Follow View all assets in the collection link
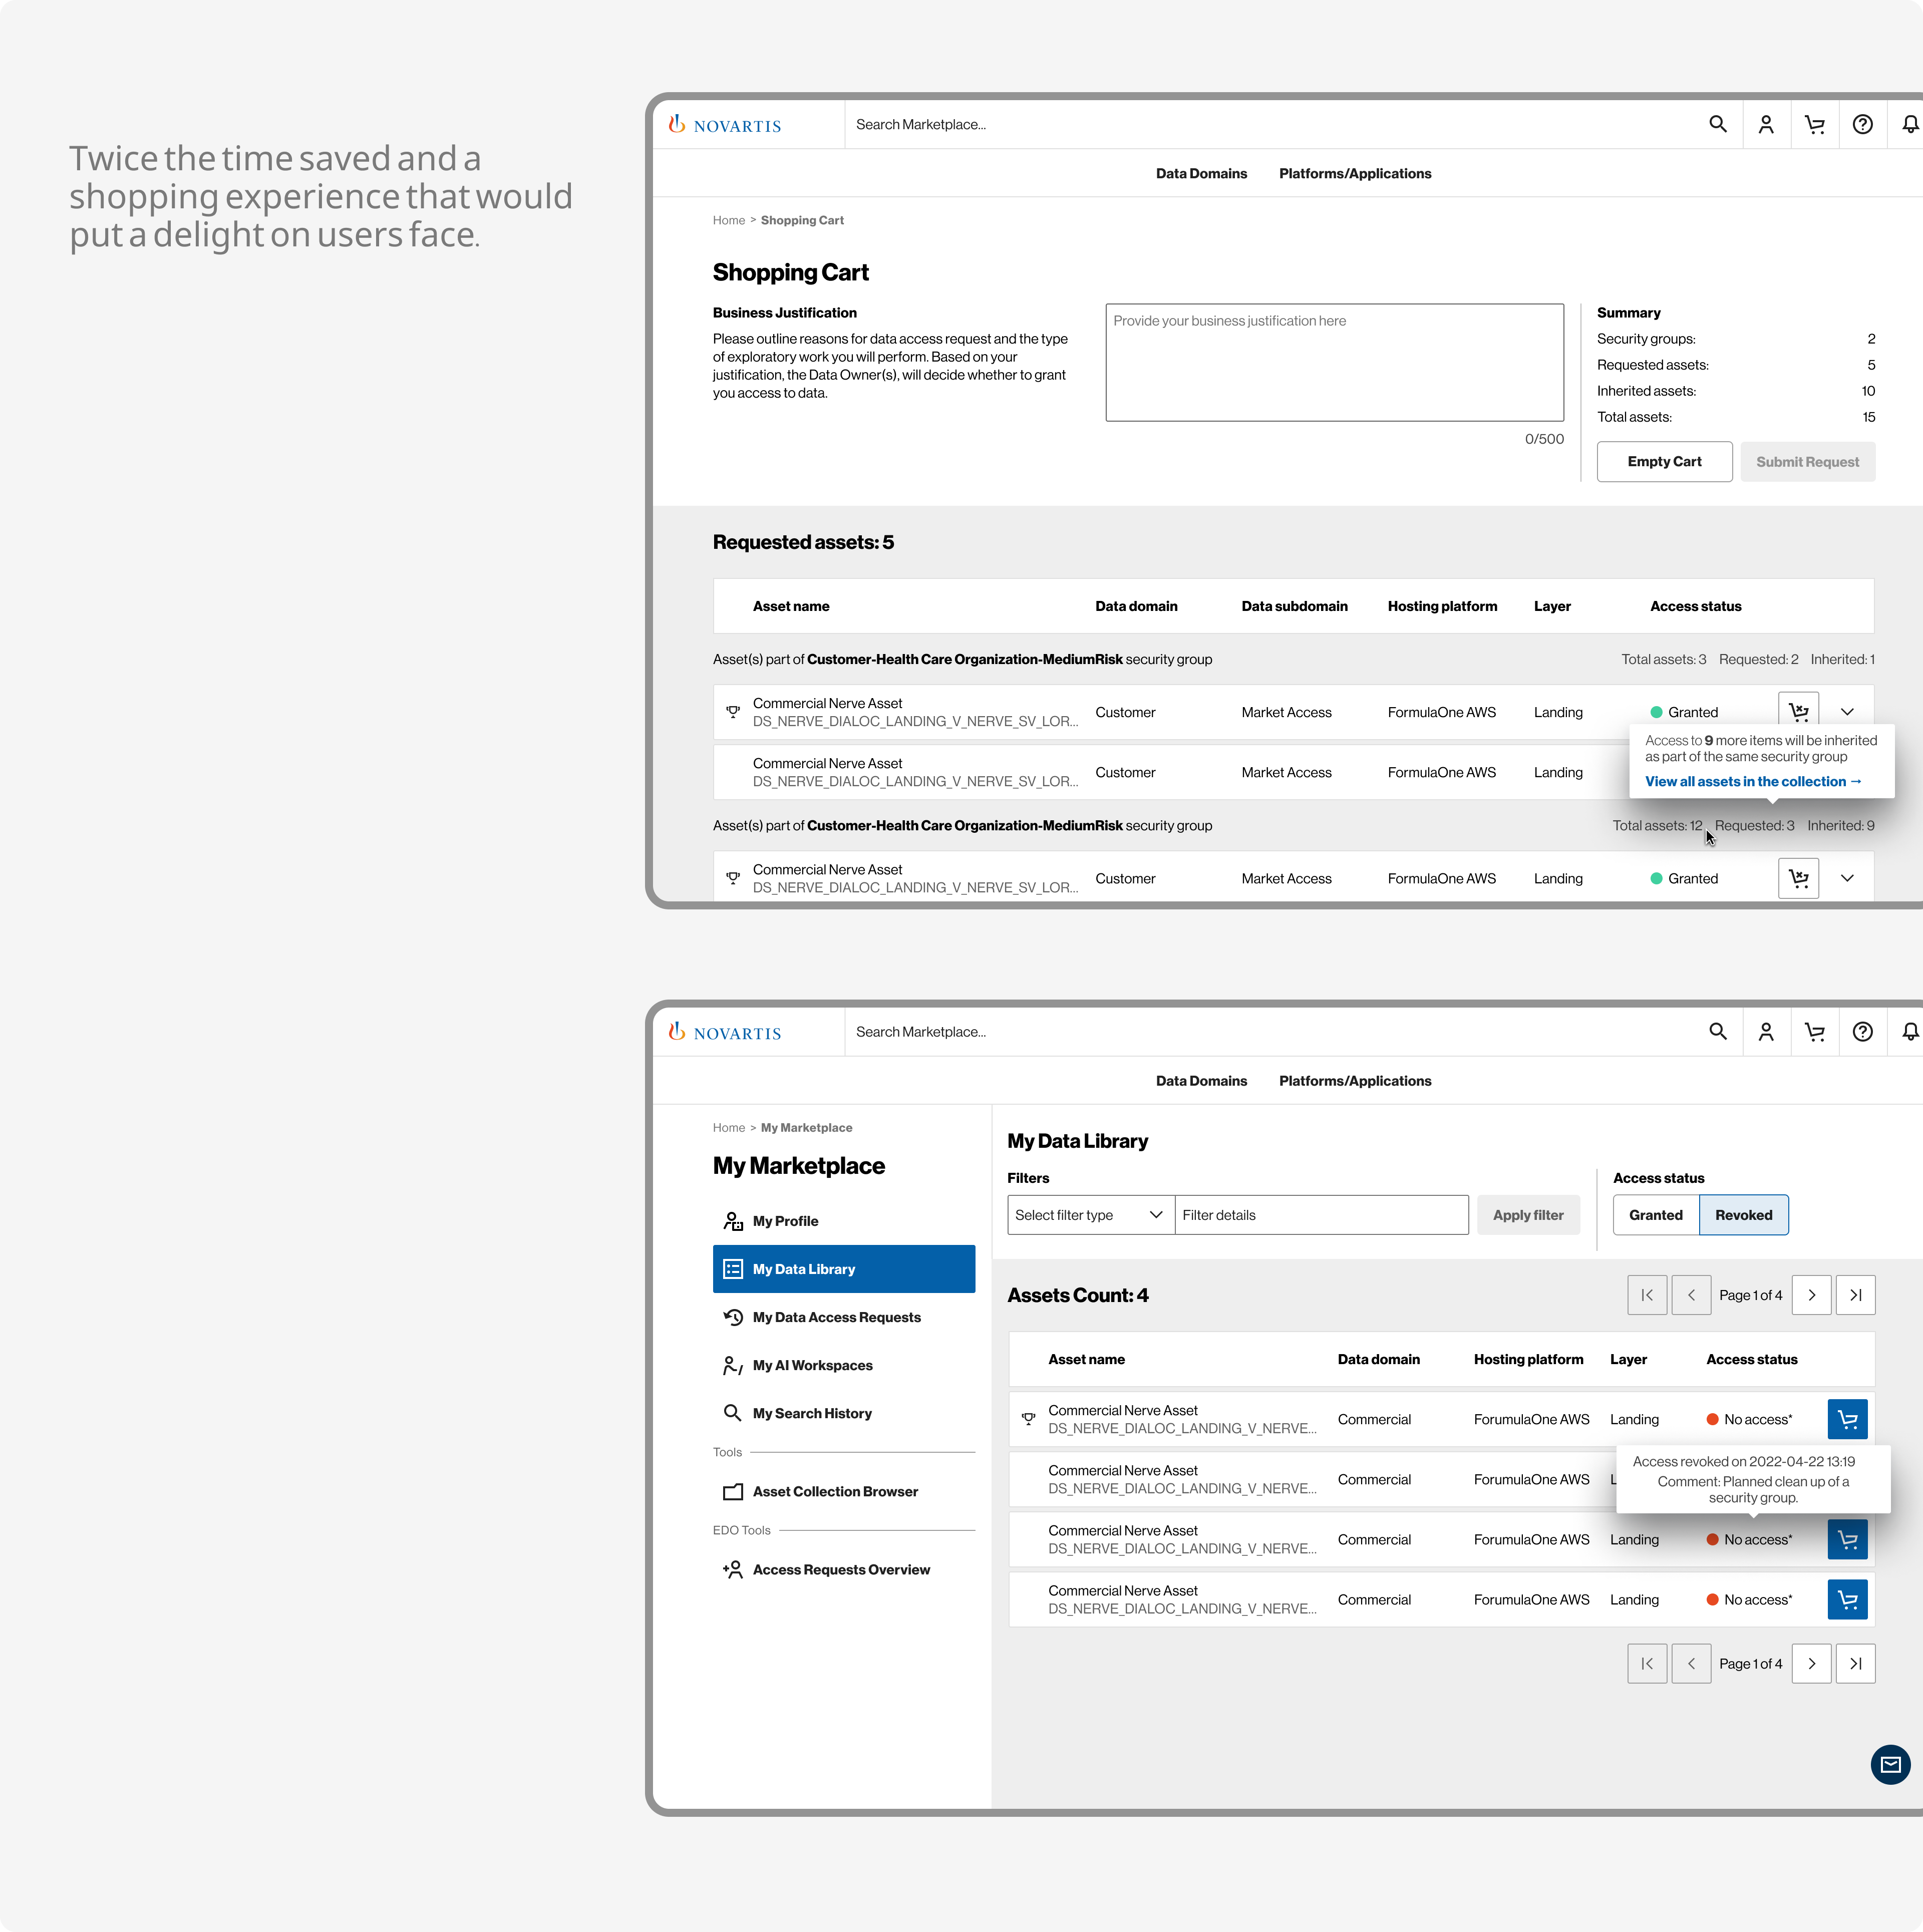The height and width of the screenshot is (1932, 1923). pos(1753,781)
